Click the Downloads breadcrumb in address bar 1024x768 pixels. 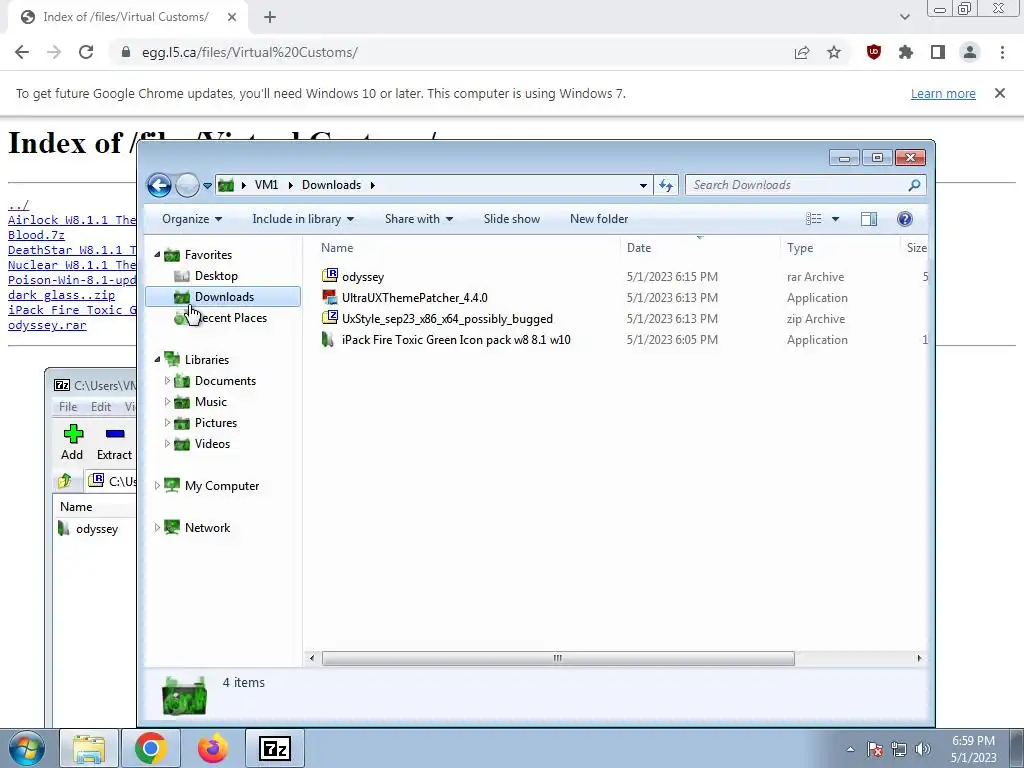coord(331,185)
